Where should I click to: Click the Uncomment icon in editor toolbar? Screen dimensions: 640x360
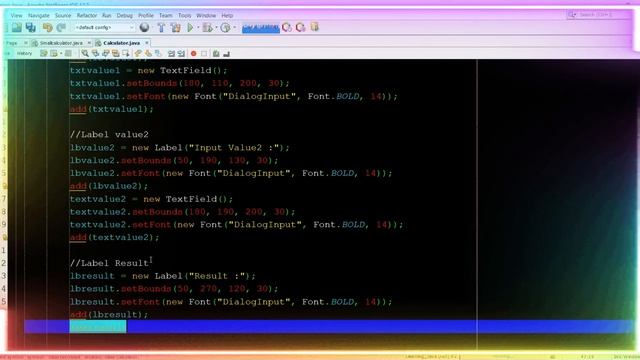[x=226, y=53]
